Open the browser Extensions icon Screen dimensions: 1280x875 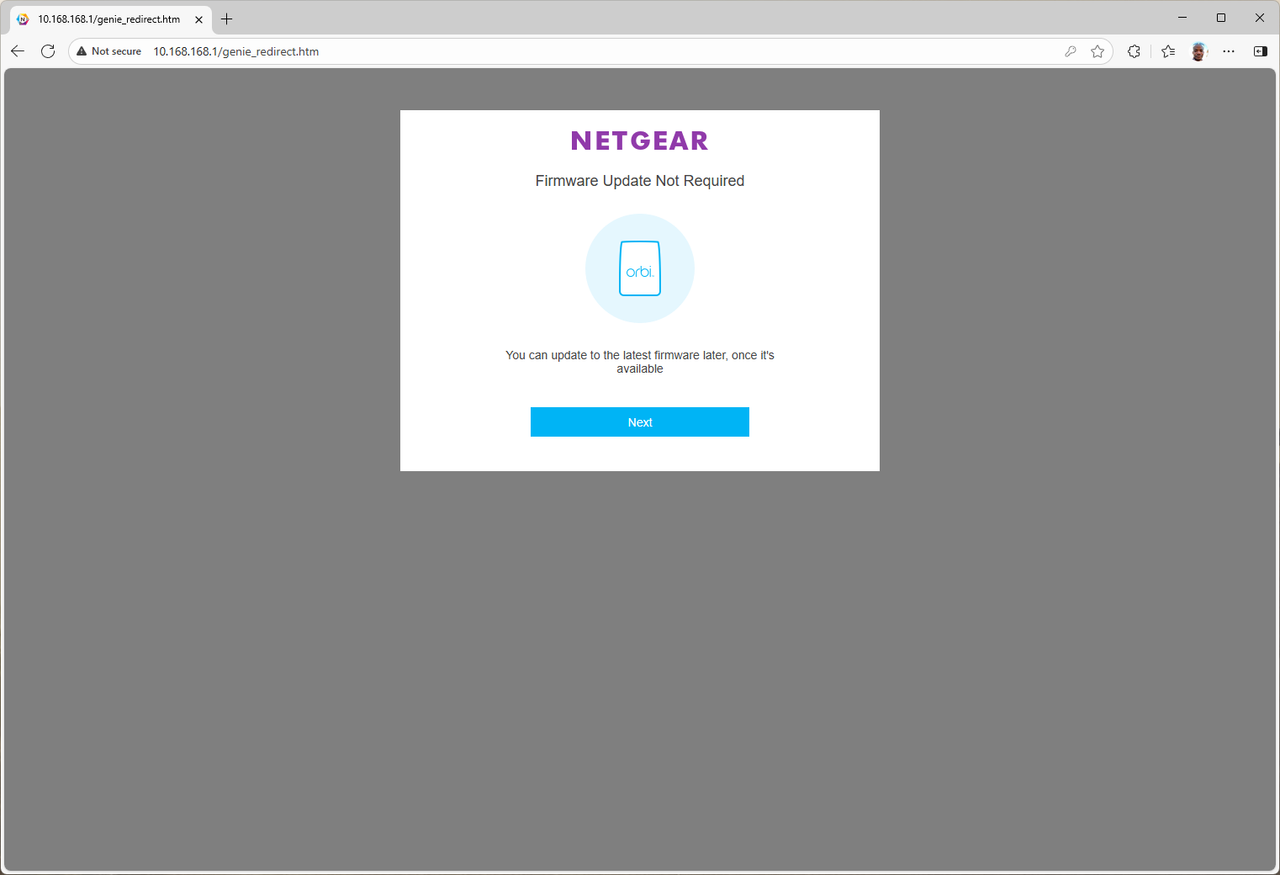[1134, 51]
